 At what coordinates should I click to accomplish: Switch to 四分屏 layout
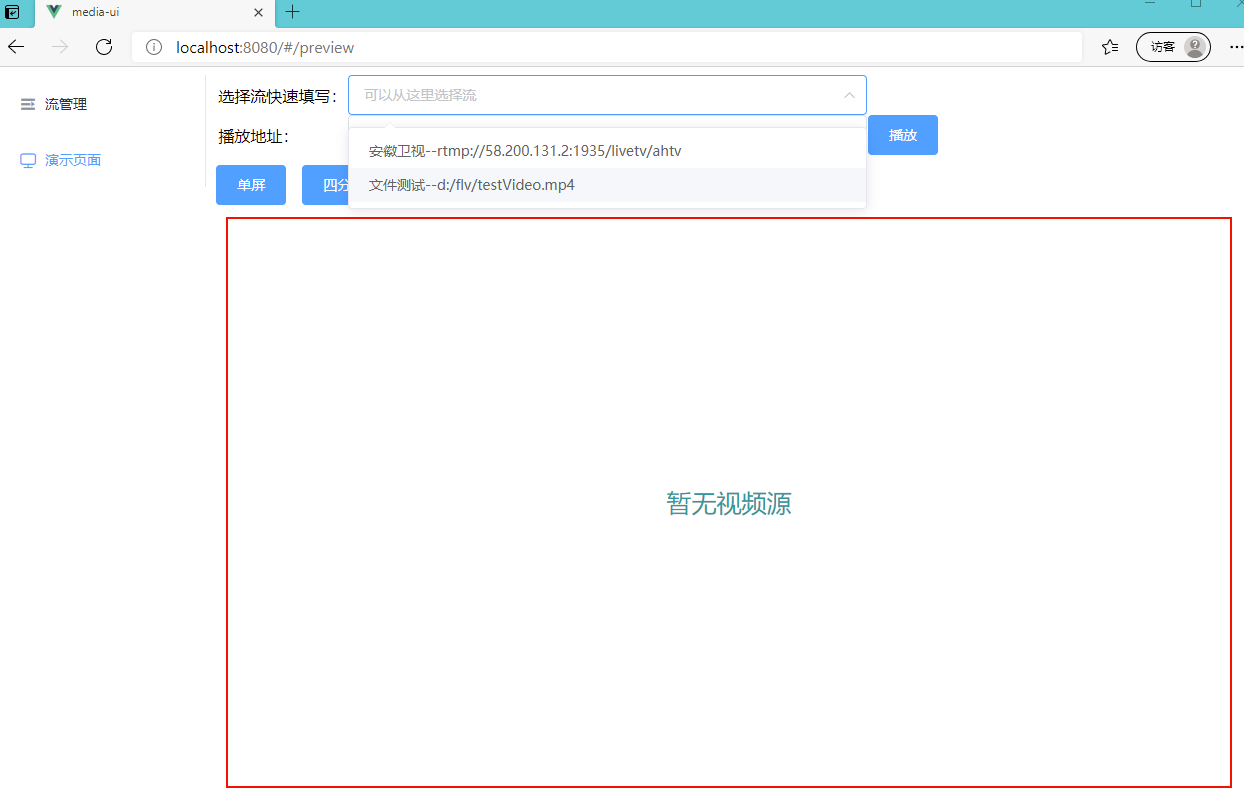tap(326, 185)
